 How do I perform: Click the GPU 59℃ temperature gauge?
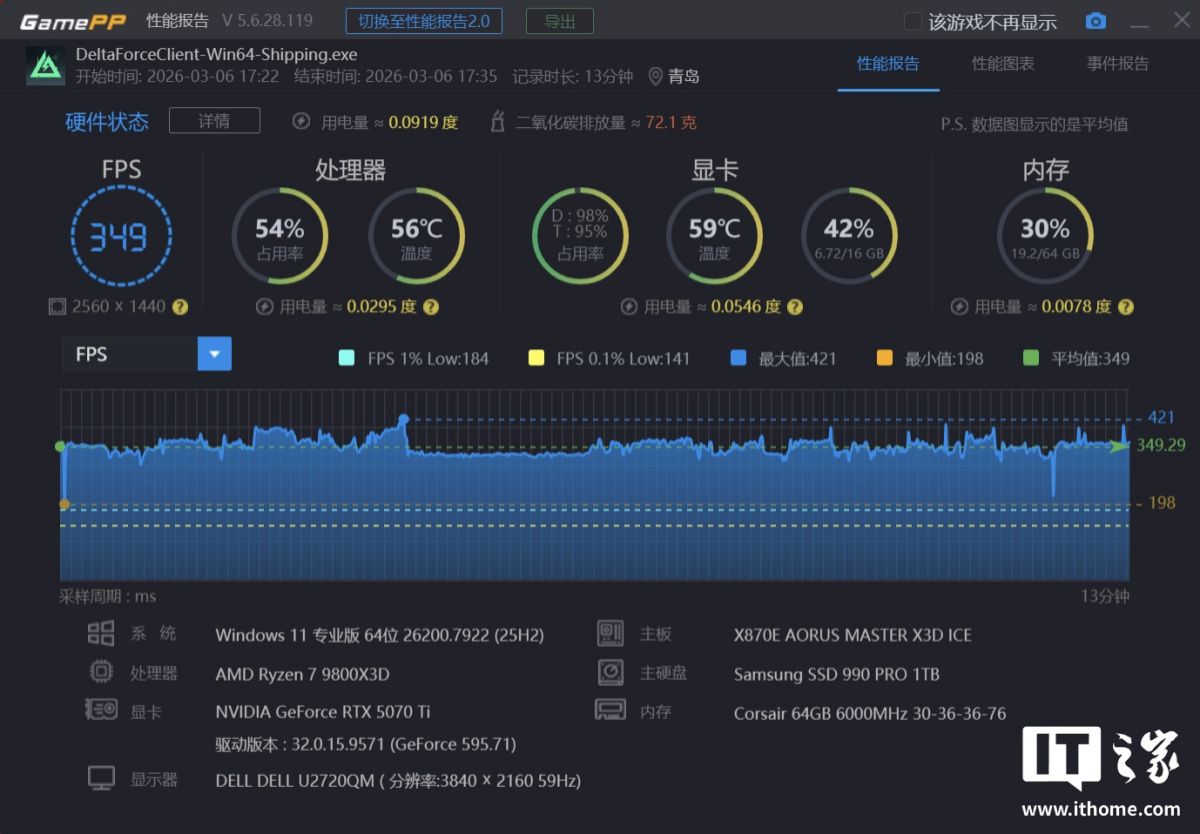tap(714, 237)
